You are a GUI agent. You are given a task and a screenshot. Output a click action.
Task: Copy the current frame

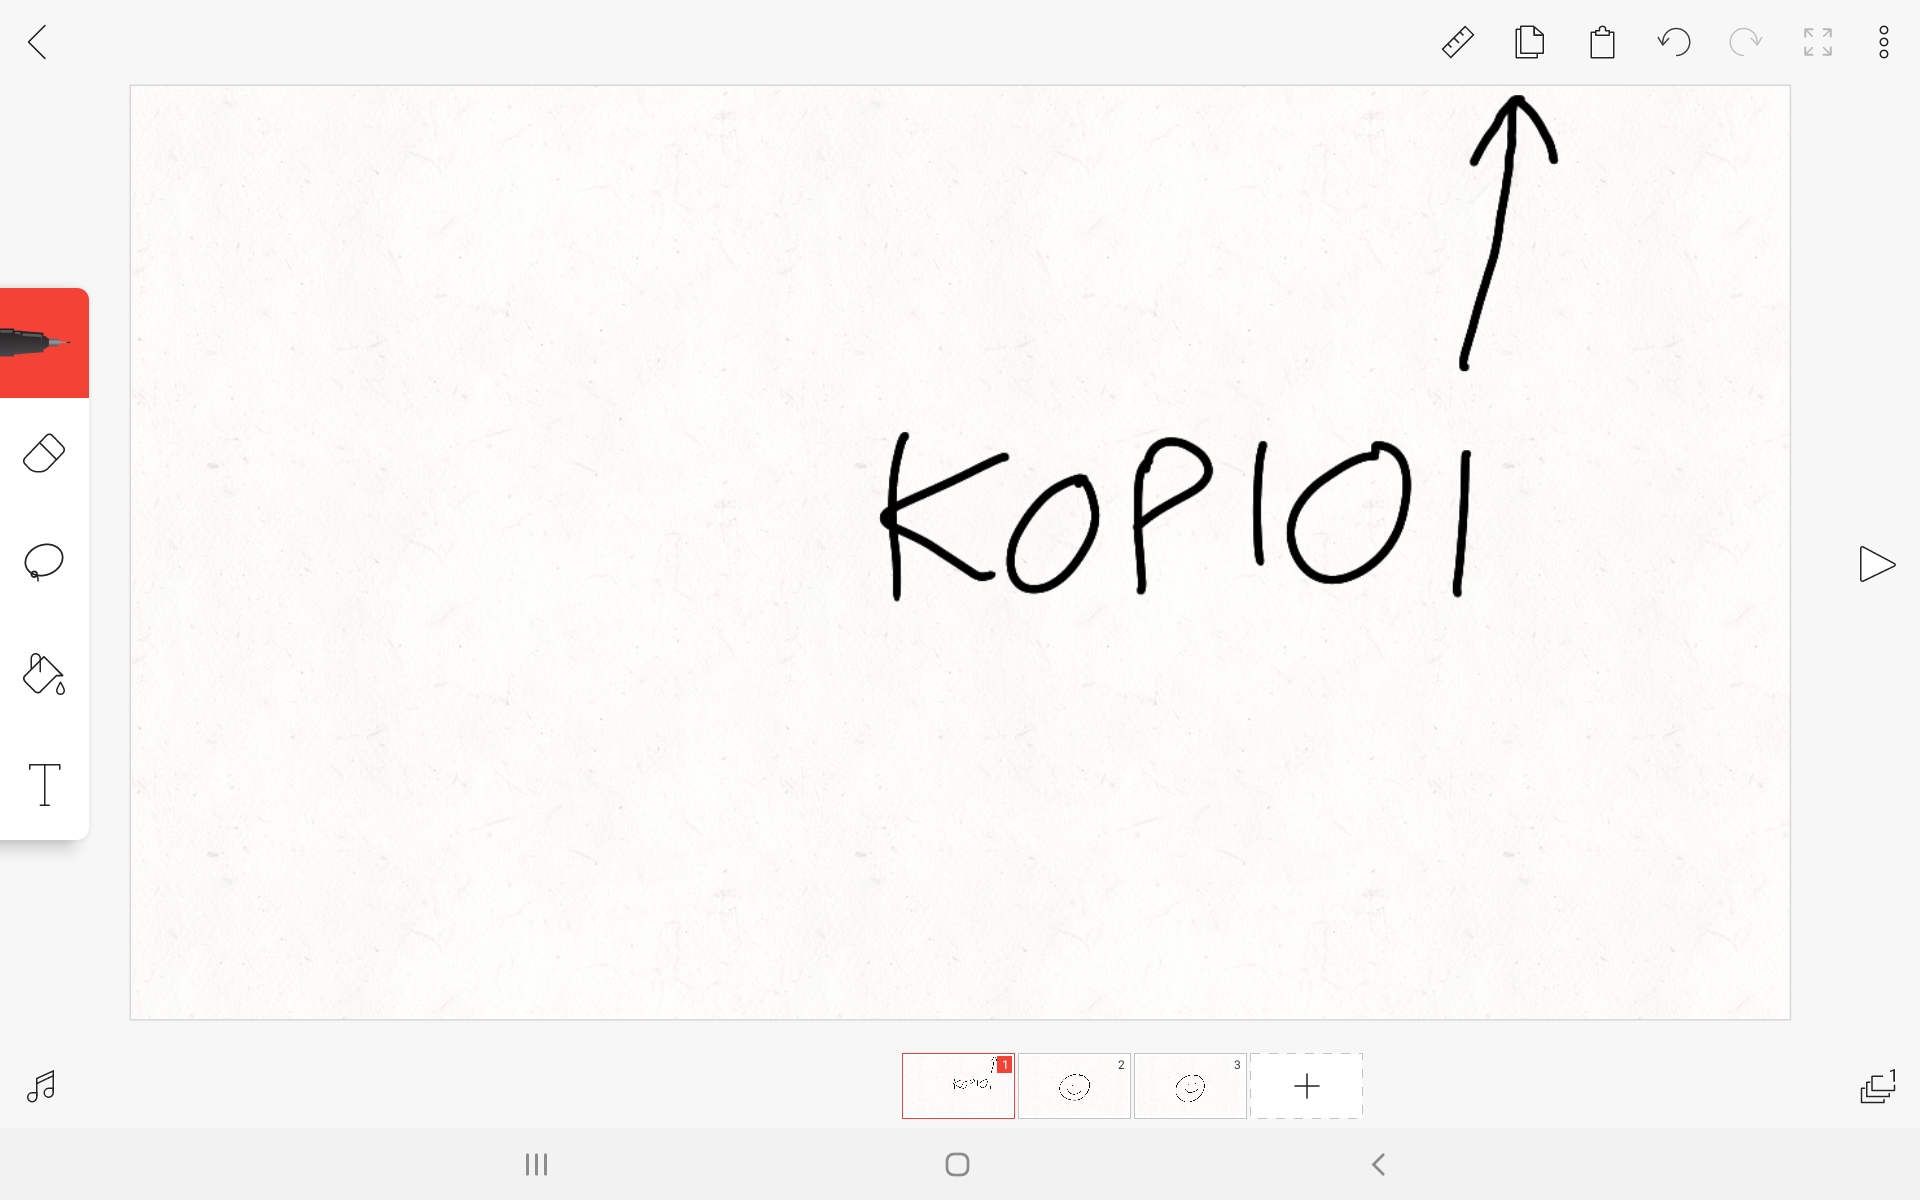pos(1529,42)
